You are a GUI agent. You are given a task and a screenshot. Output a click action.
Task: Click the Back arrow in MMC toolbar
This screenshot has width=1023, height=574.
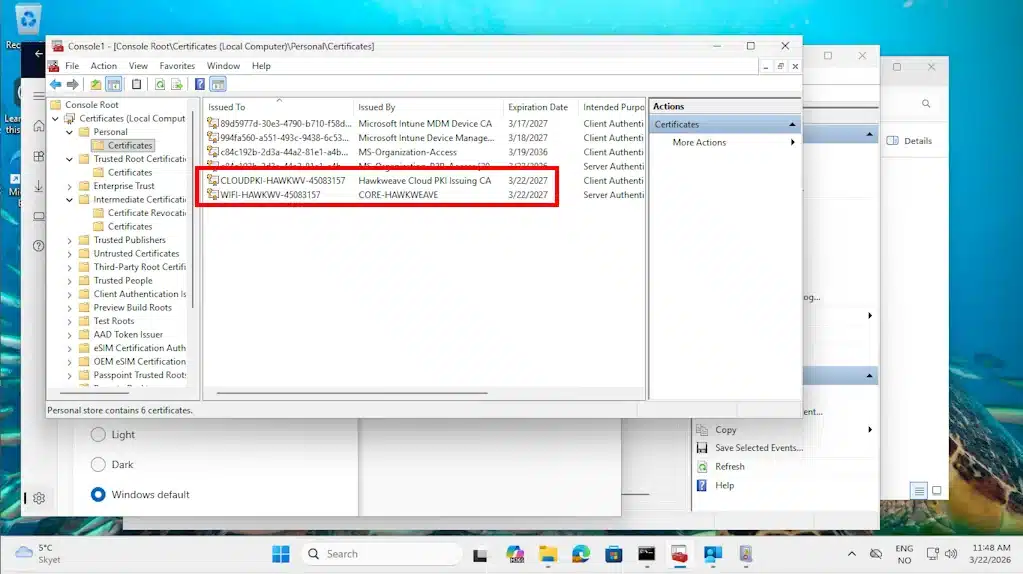point(56,85)
